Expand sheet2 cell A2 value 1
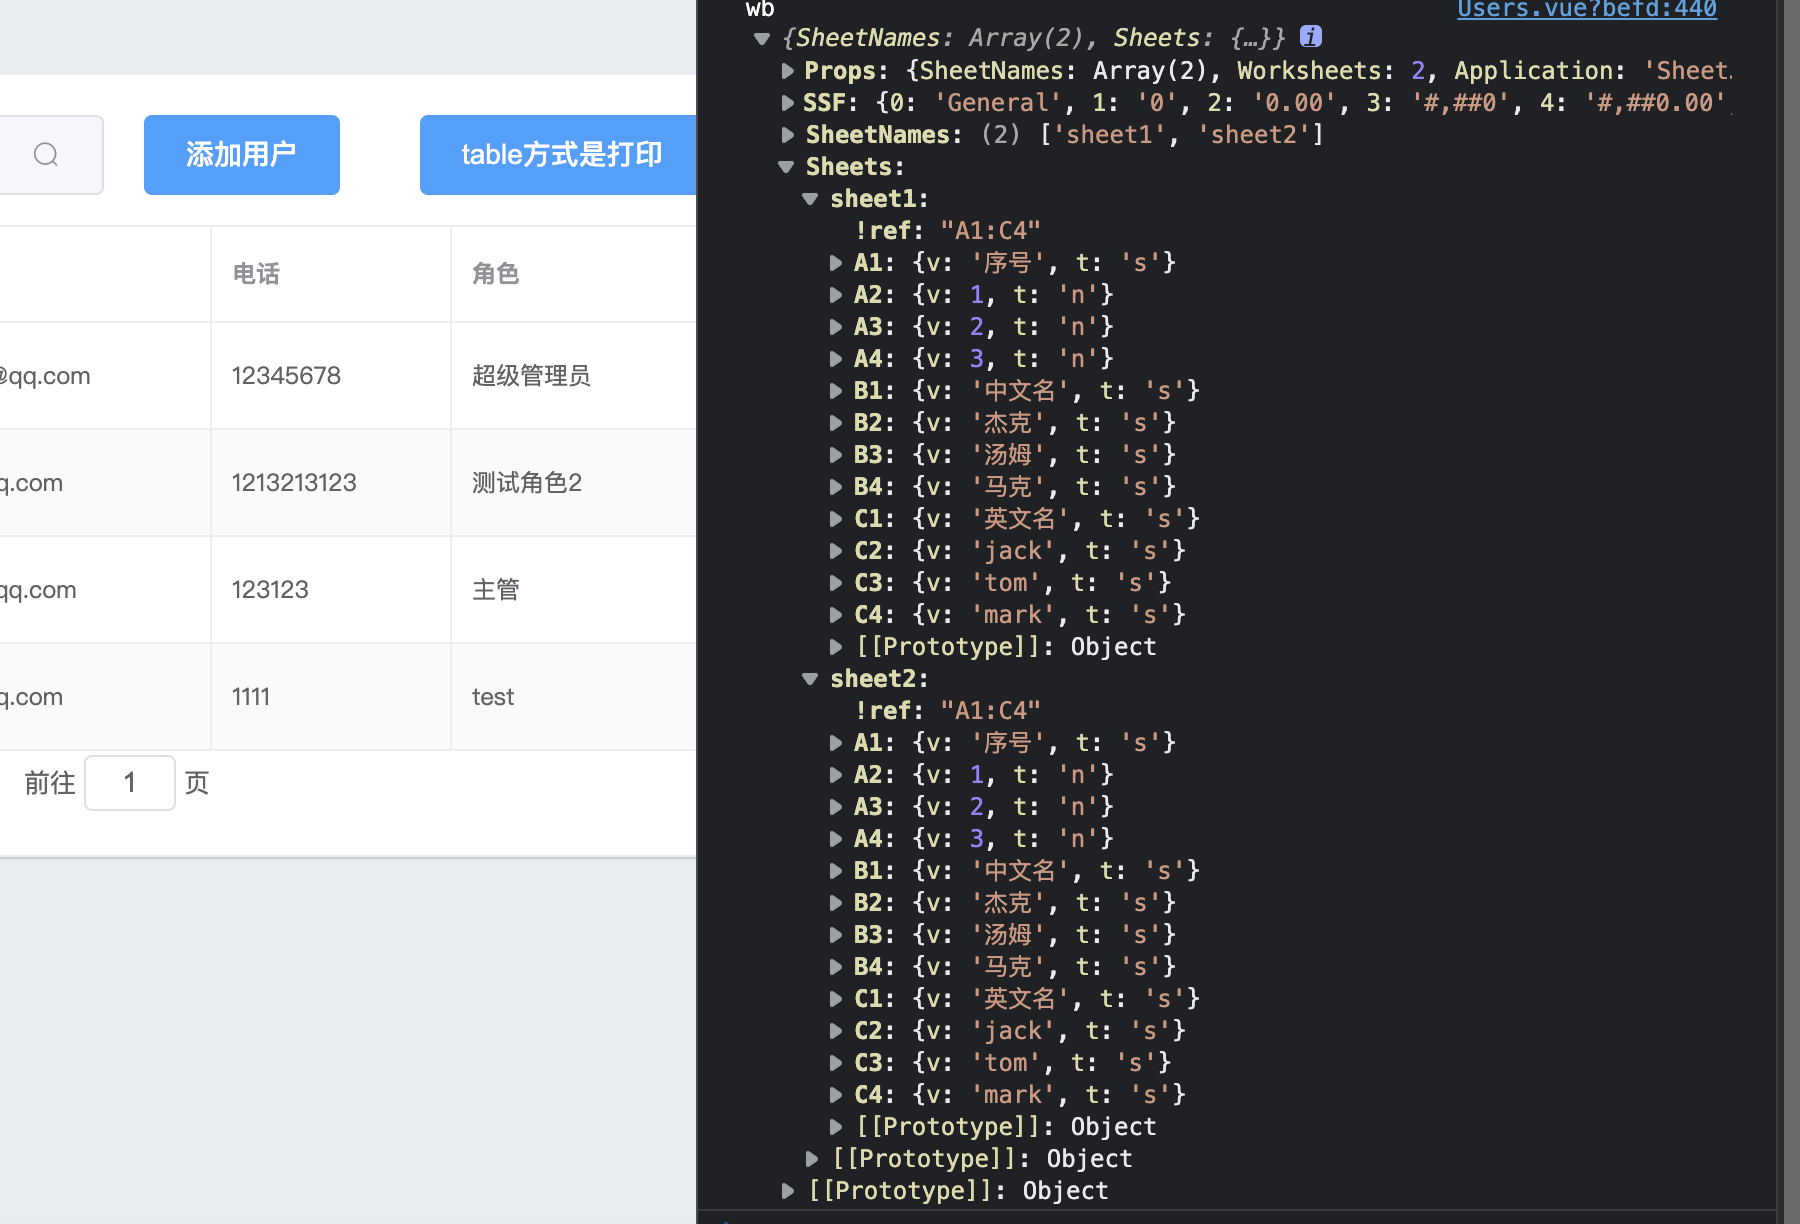This screenshot has width=1800, height=1224. (x=836, y=775)
